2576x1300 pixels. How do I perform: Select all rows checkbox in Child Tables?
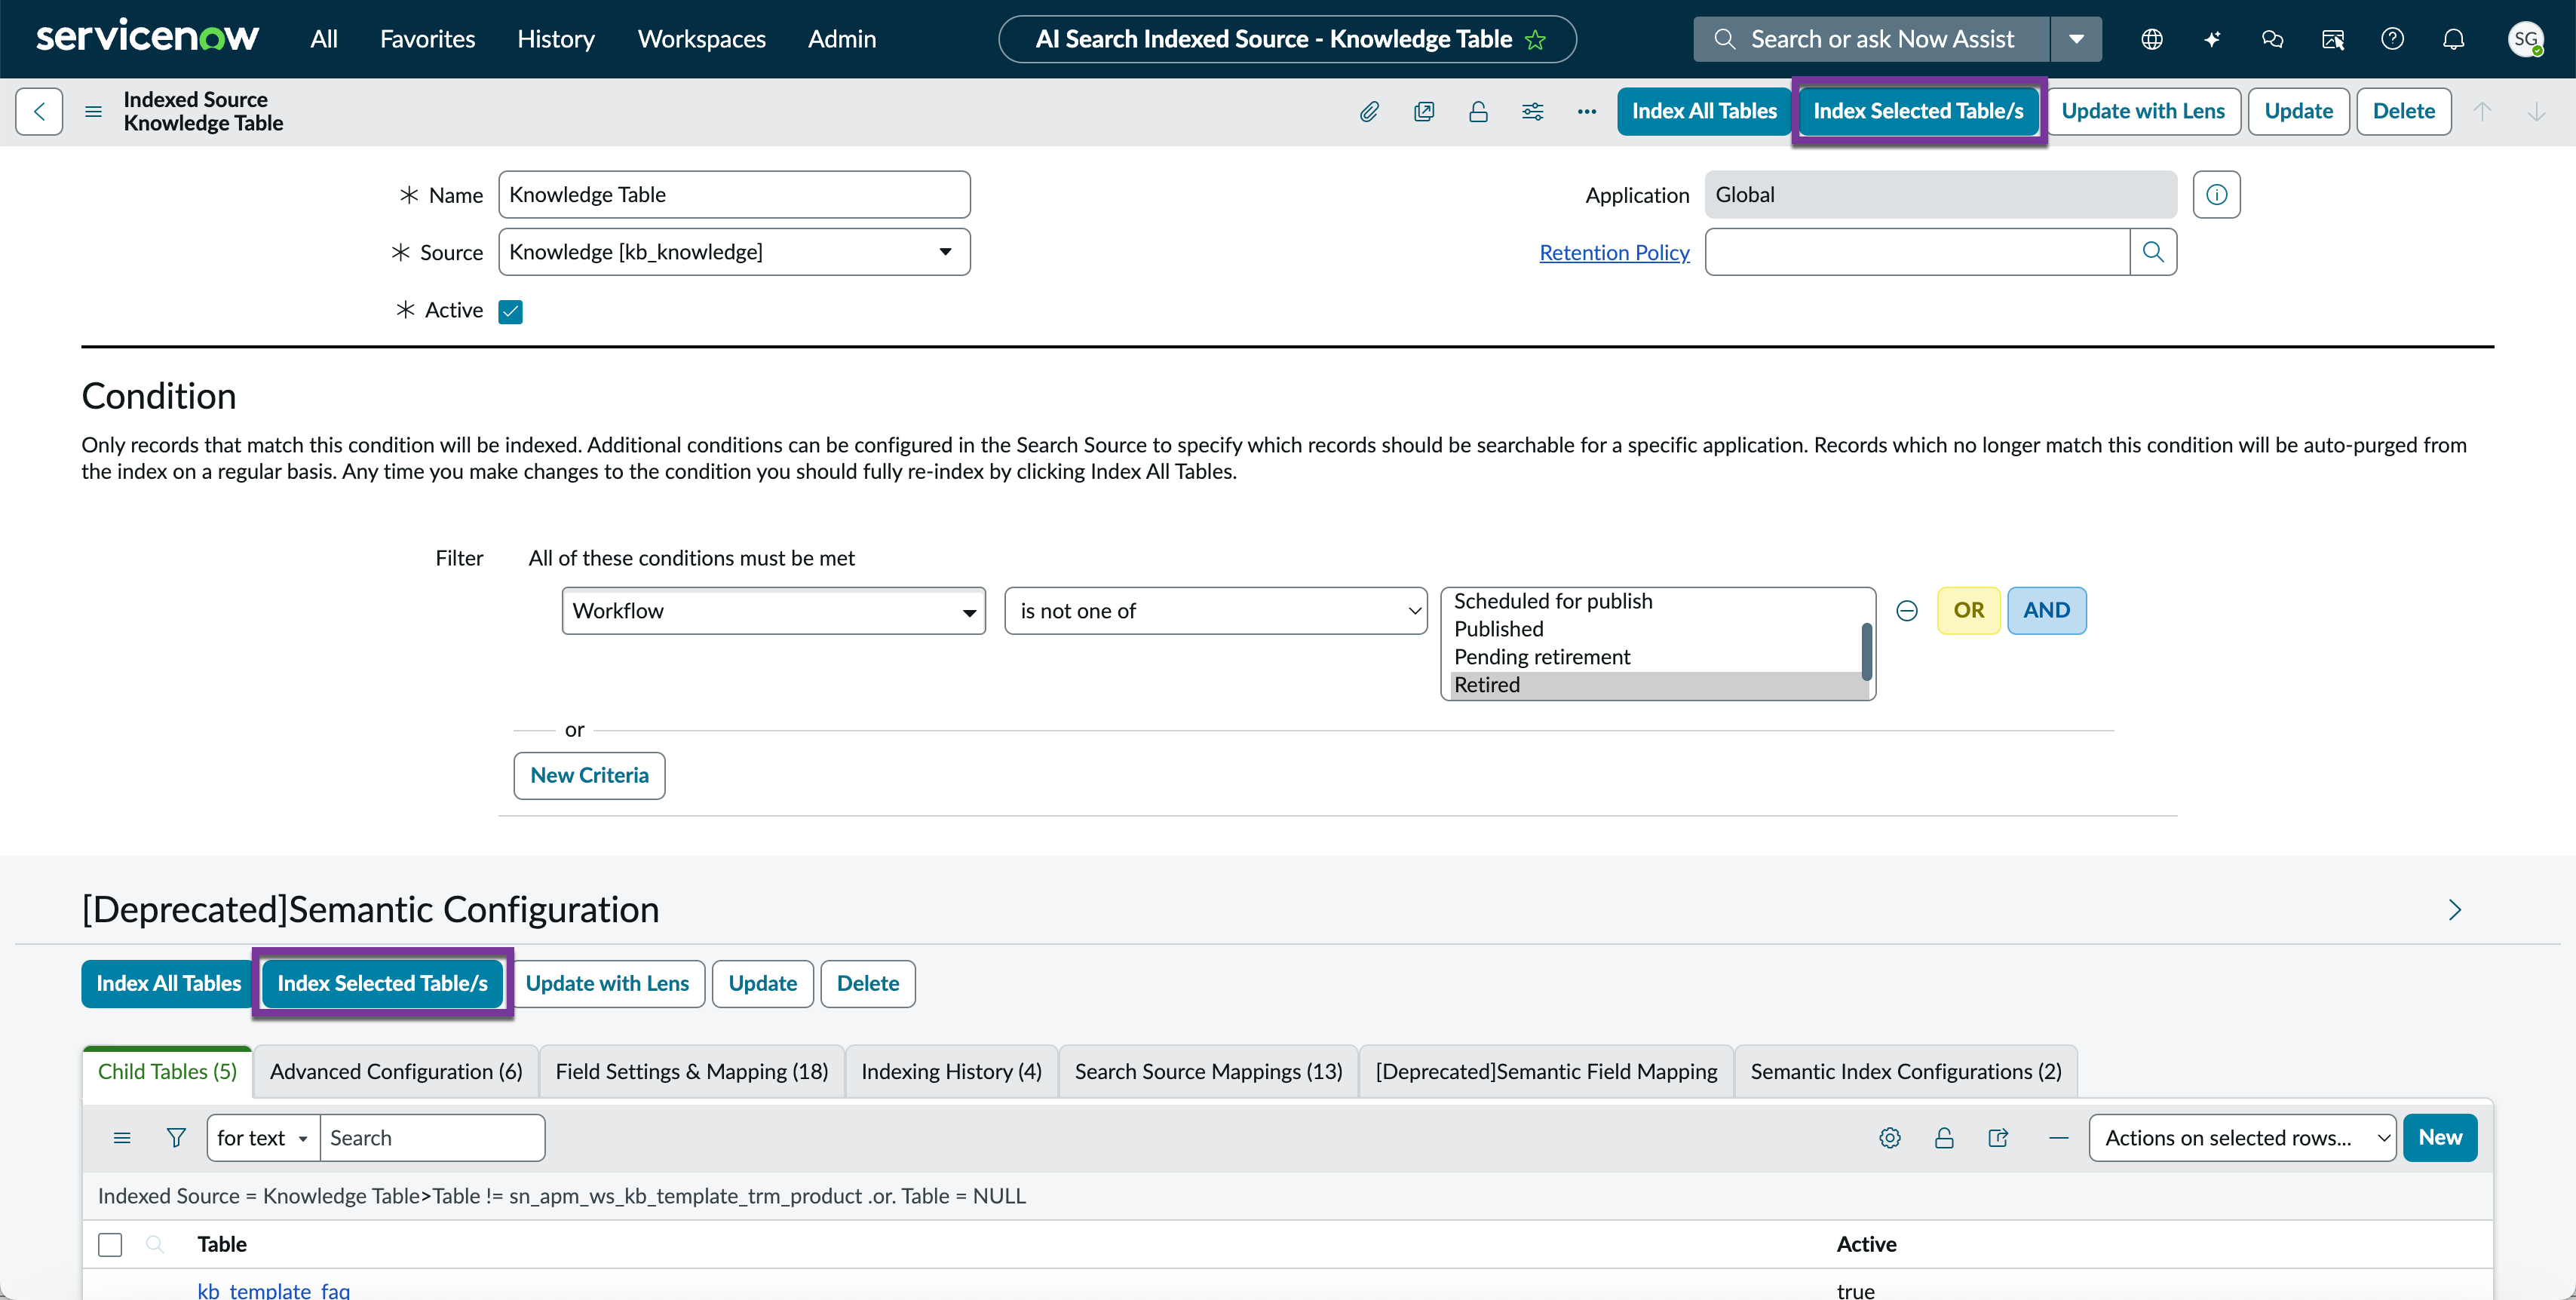110,1245
